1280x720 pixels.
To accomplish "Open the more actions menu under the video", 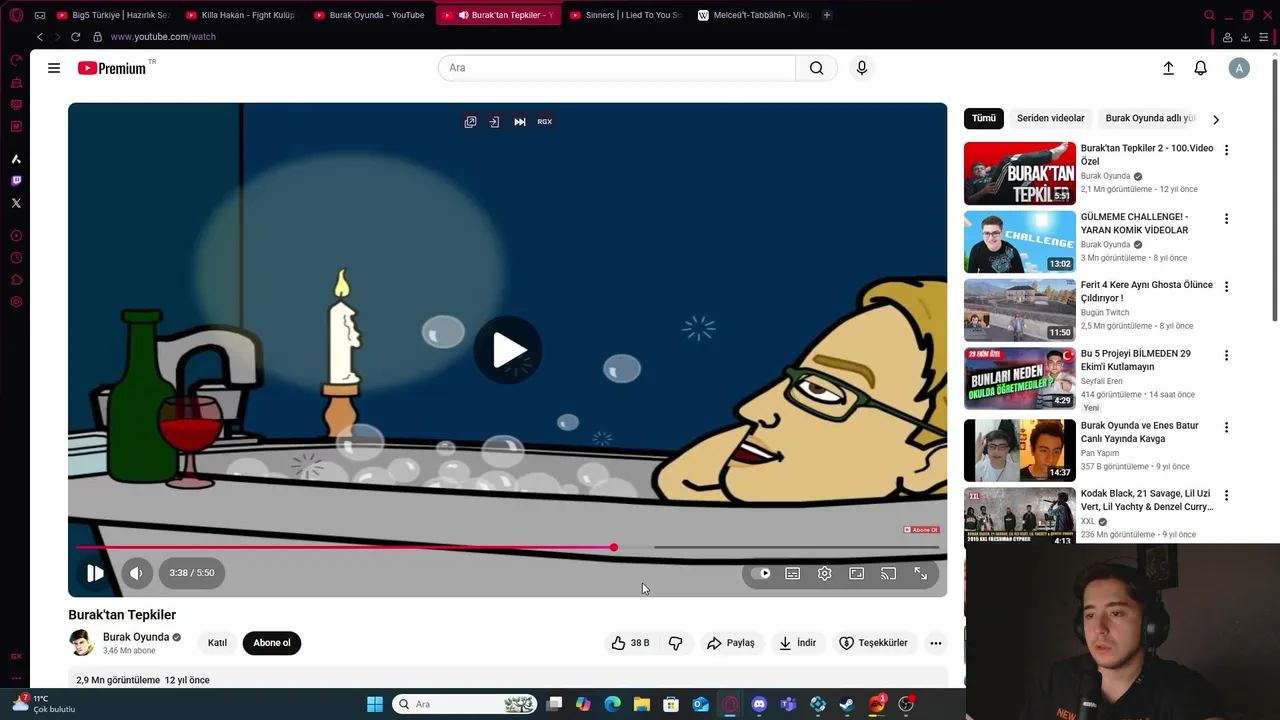I will coord(936,643).
